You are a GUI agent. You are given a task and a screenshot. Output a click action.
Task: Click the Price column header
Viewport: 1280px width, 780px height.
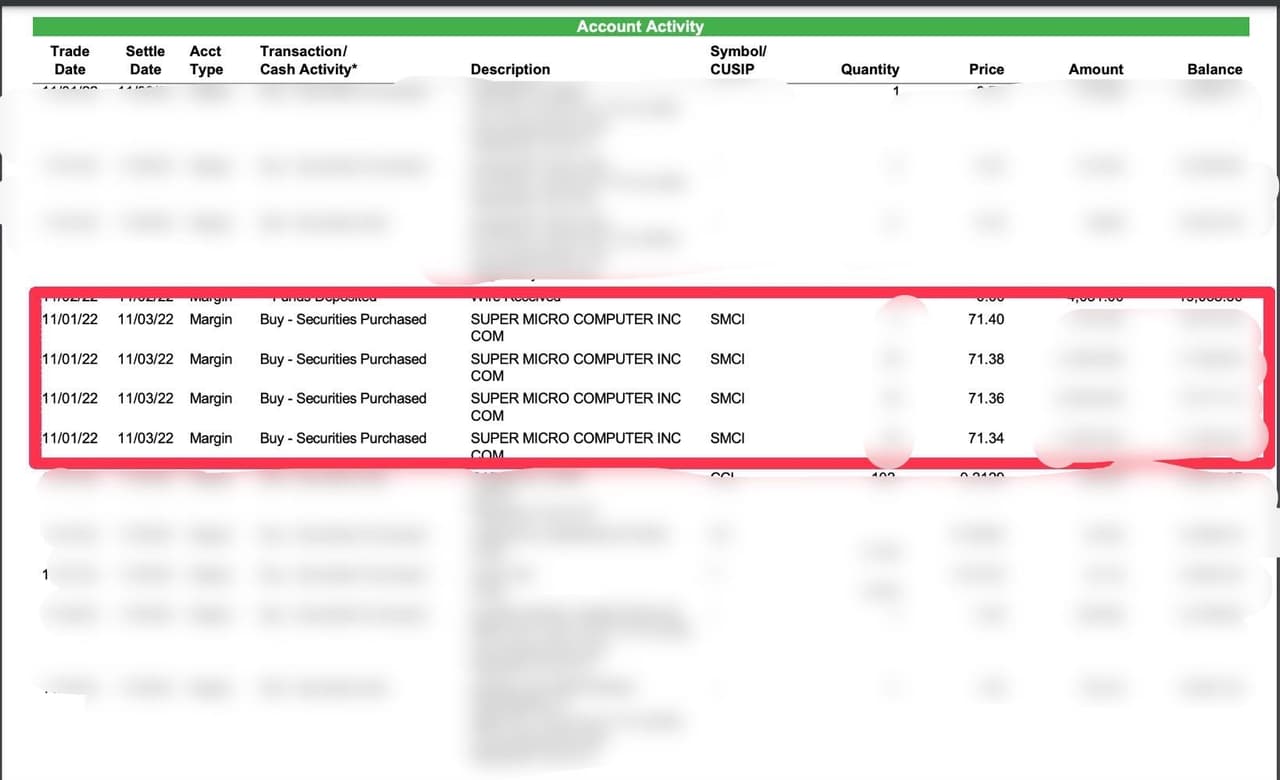coord(986,69)
